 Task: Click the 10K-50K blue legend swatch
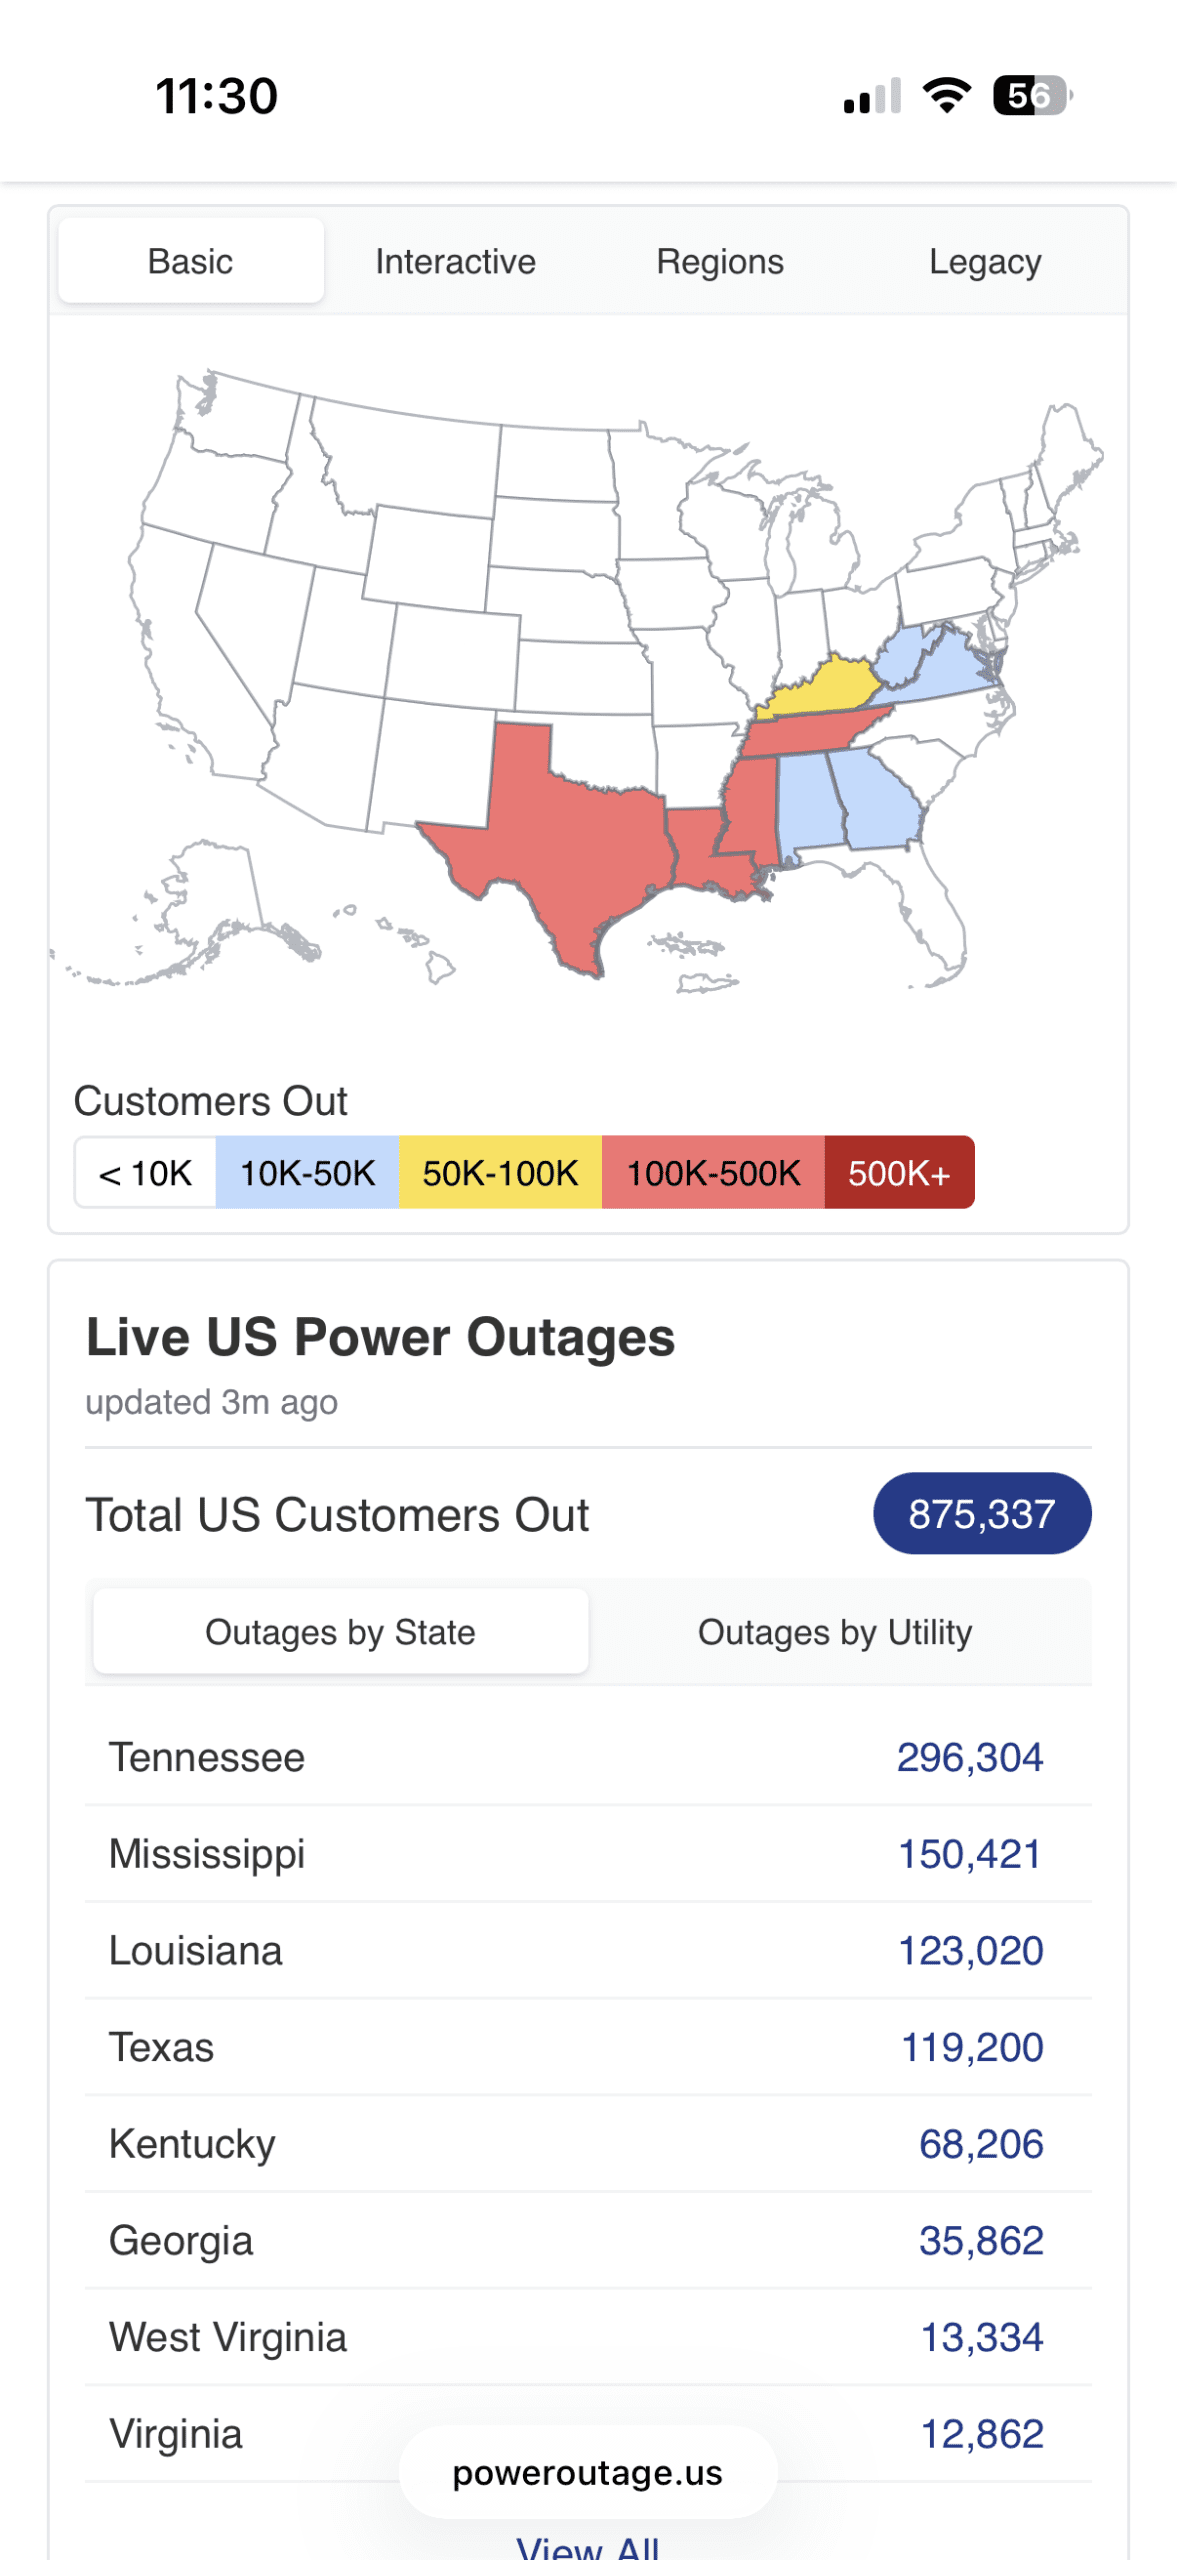click(307, 1173)
